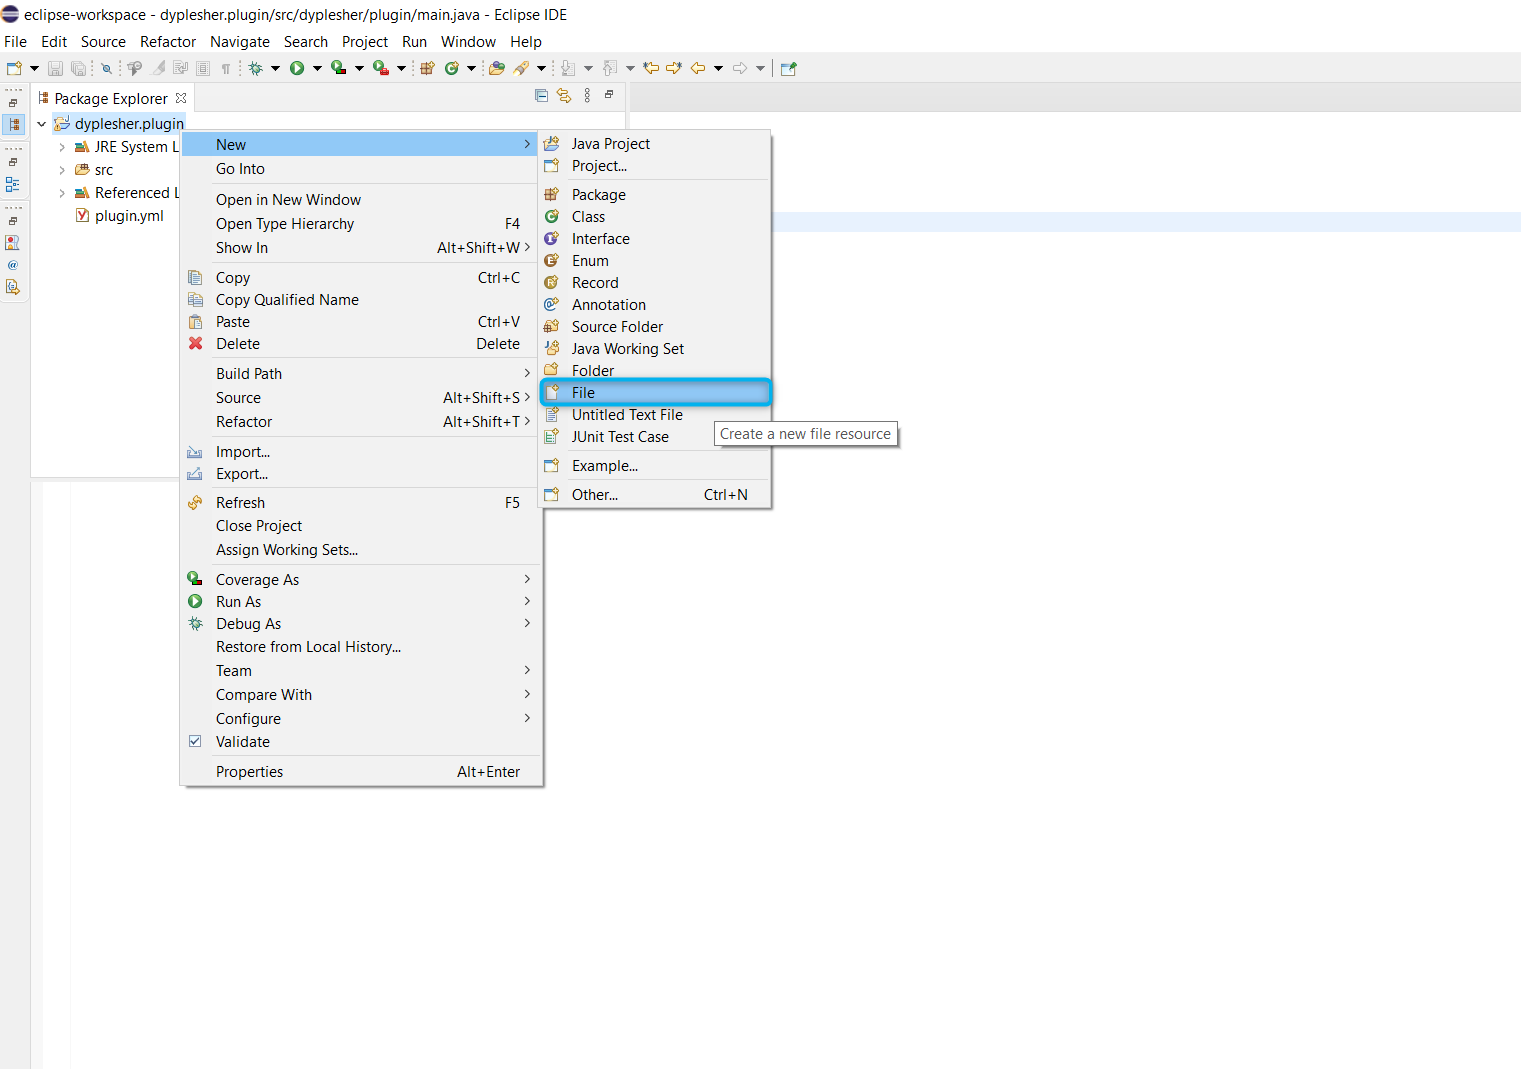Click the Save toolbar icon

(x=55, y=68)
